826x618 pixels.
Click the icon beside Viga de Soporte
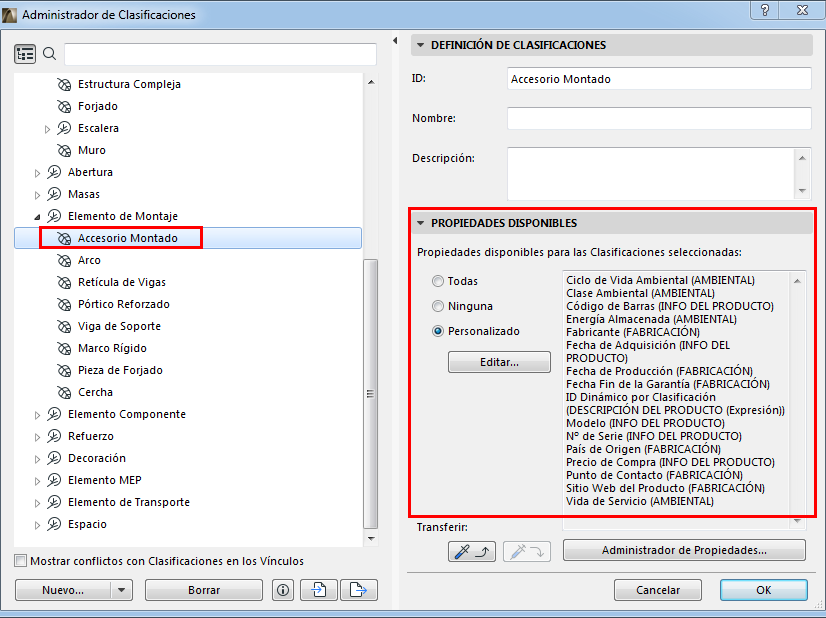(x=64, y=327)
